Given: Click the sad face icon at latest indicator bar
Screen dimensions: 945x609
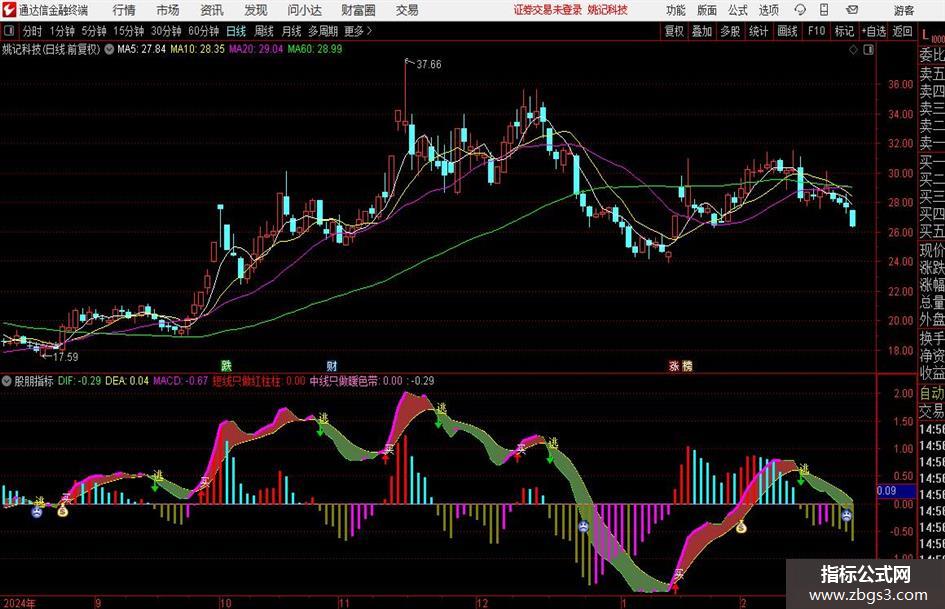Looking at the screenshot, I should click(847, 516).
